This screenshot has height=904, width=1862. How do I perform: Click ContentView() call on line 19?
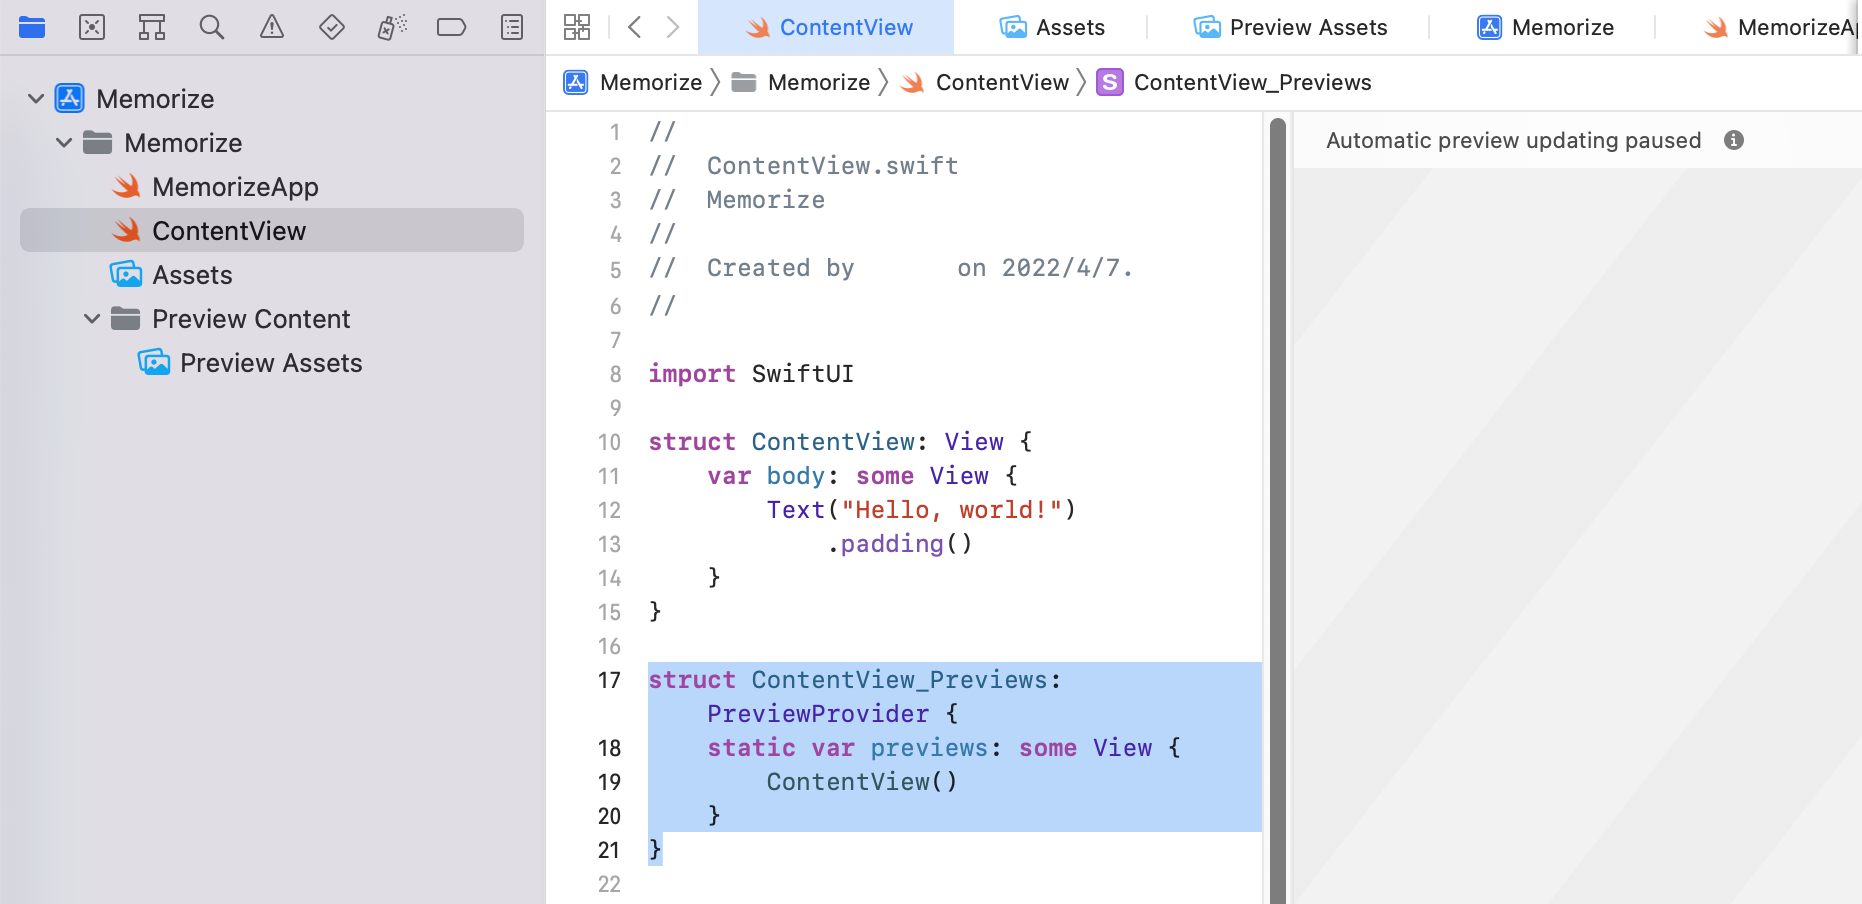coord(862,782)
